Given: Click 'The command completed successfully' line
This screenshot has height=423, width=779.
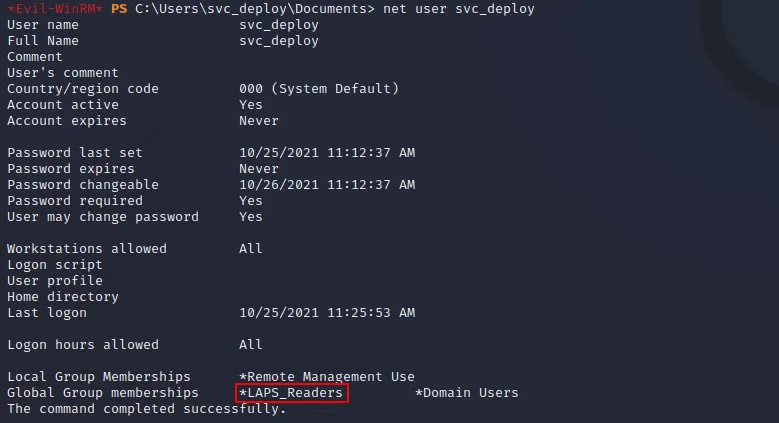Looking at the screenshot, I should pos(147,409).
